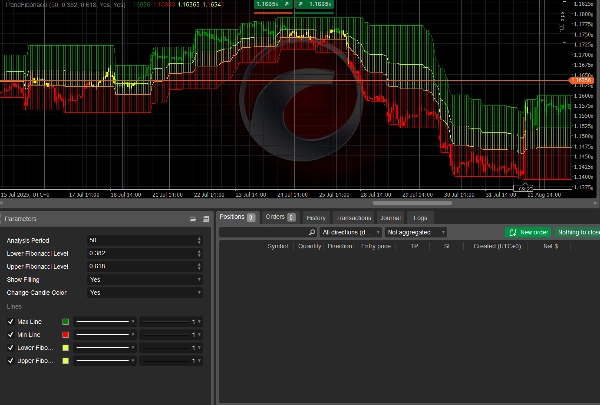Click the Analysis Period stepper arrows

[x=199, y=240]
